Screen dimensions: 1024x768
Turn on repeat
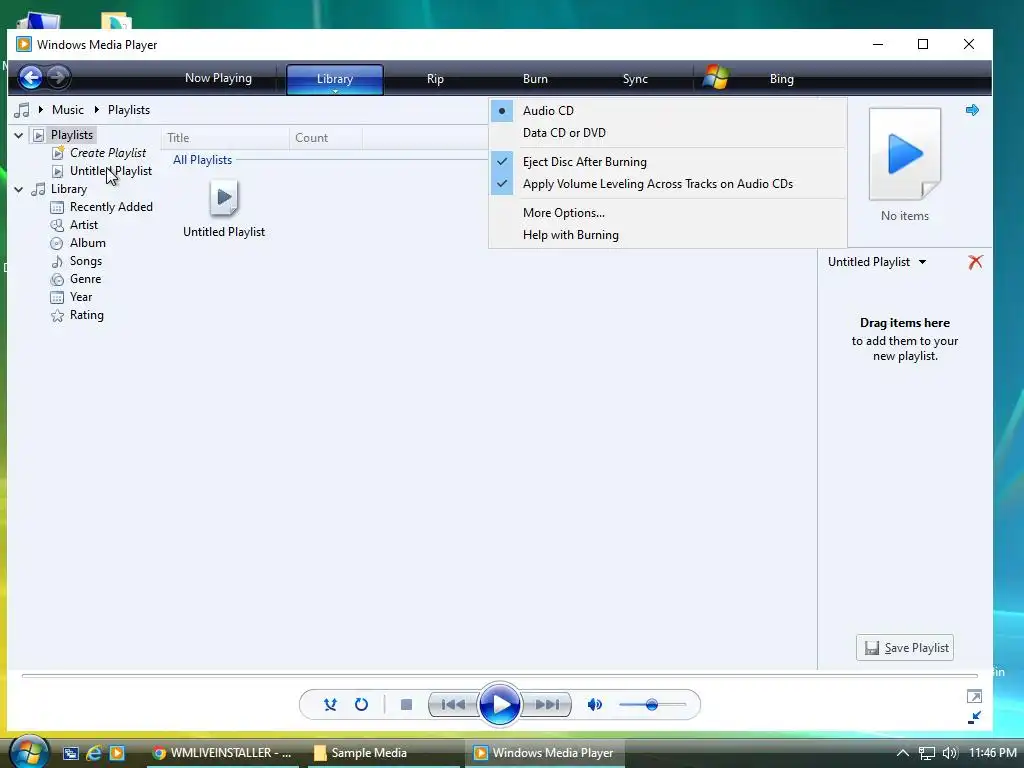click(x=361, y=705)
